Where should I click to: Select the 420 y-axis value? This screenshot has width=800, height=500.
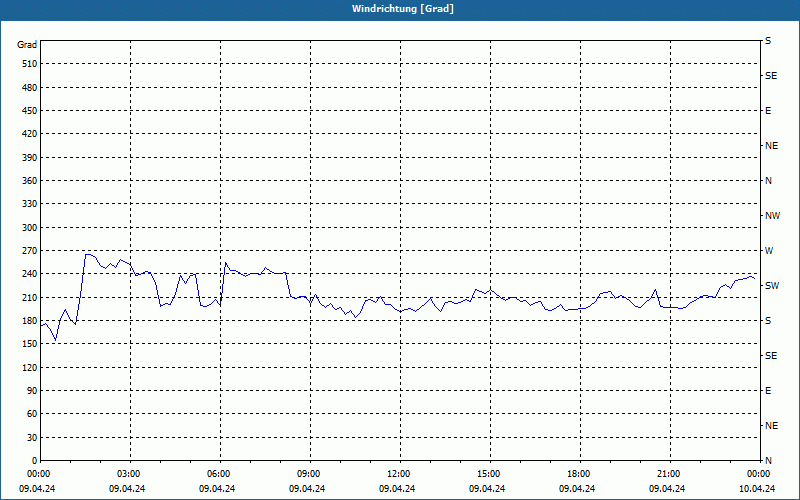pos(29,134)
